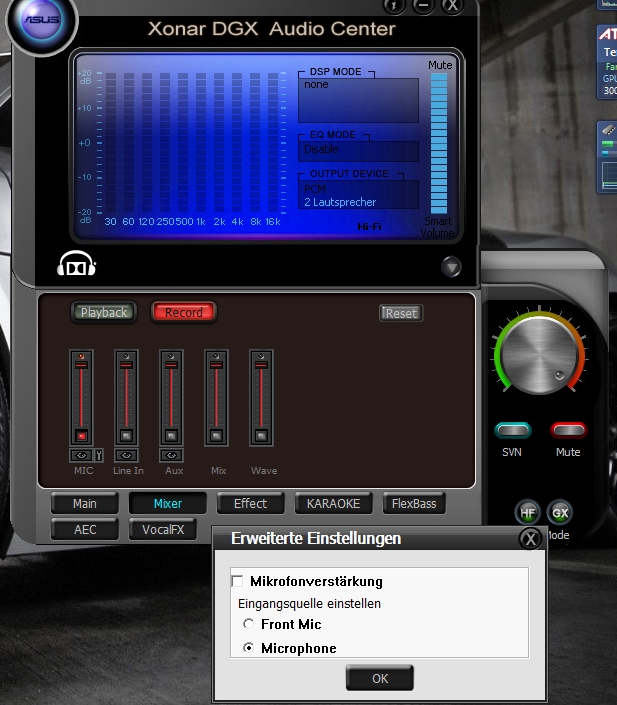Adjust the MIC volume slider

[x=81, y=366]
